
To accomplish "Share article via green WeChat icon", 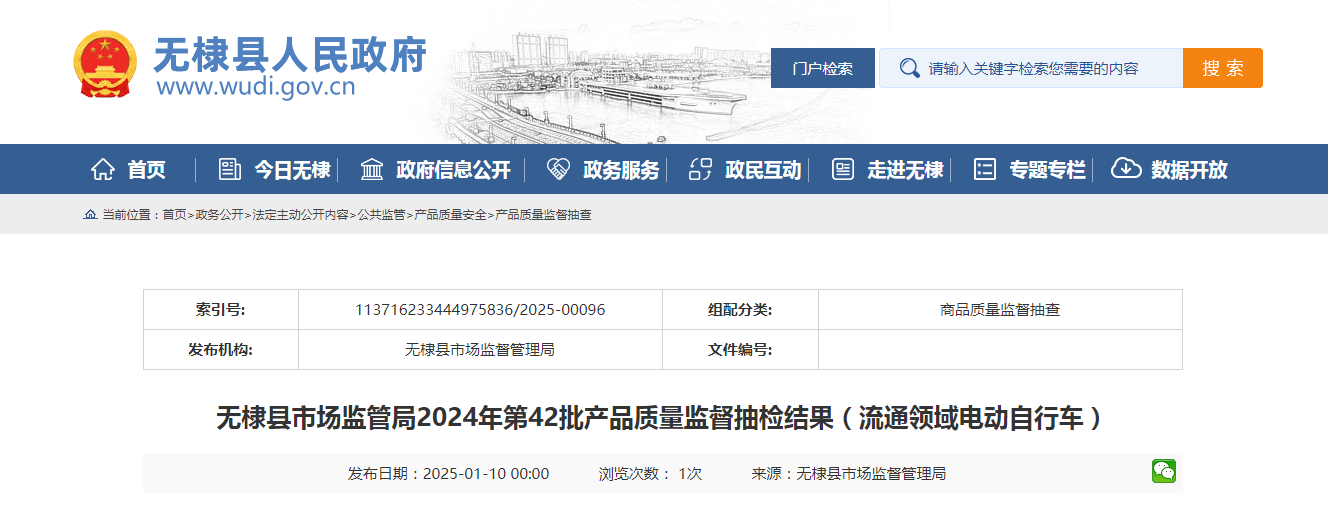I will [x=1163, y=472].
